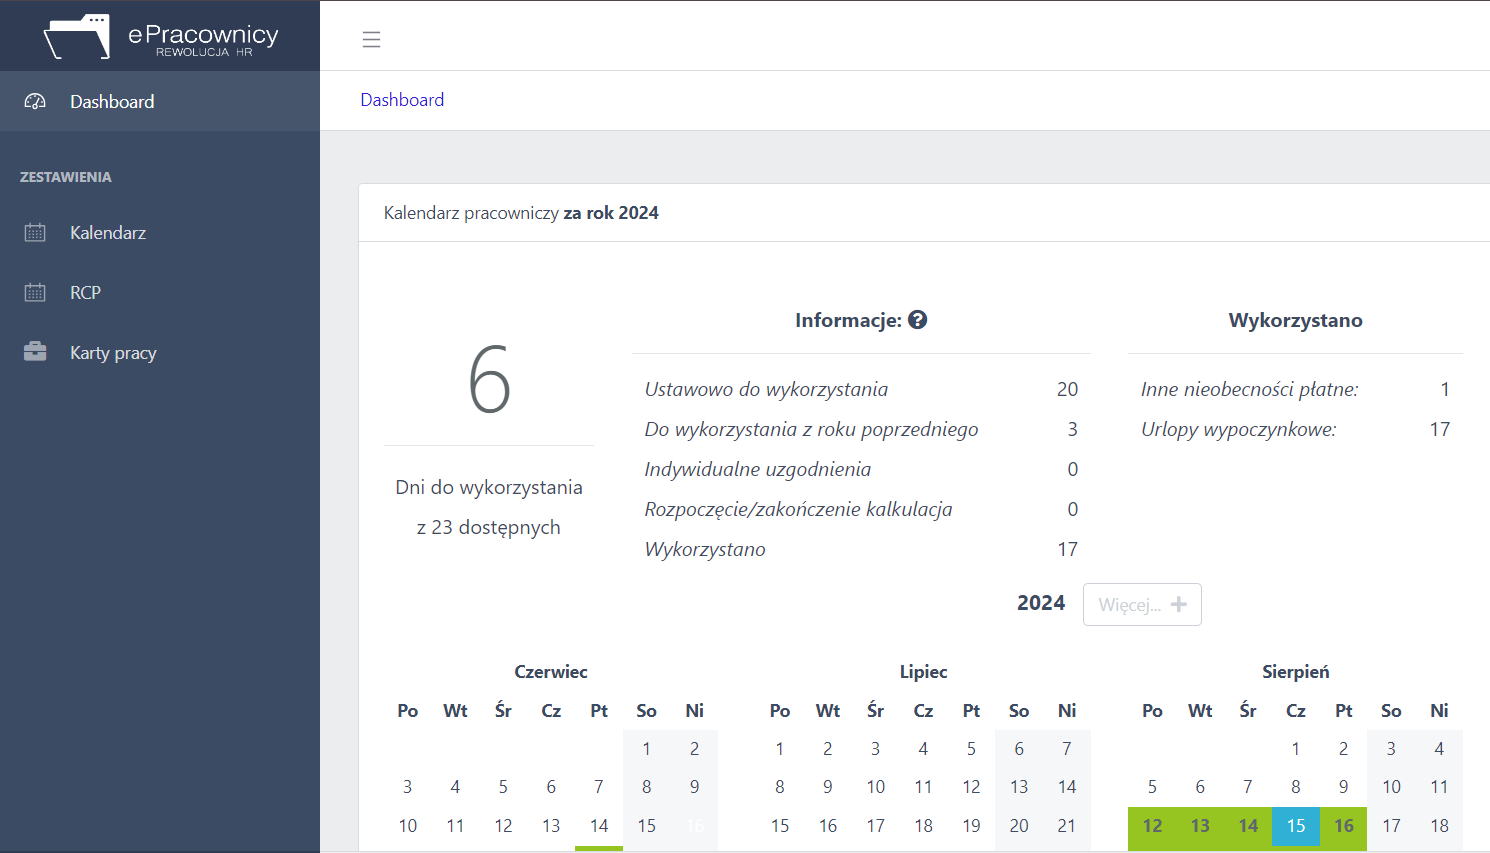Click the ePracownicy logo

161,36
